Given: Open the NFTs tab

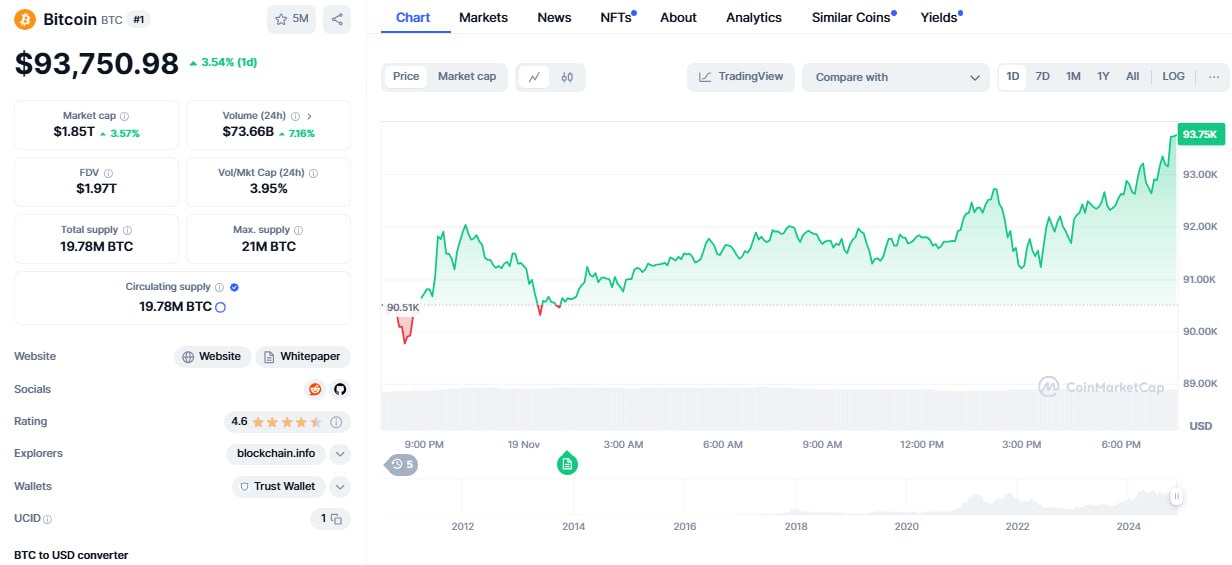Looking at the screenshot, I should pos(617,17).
